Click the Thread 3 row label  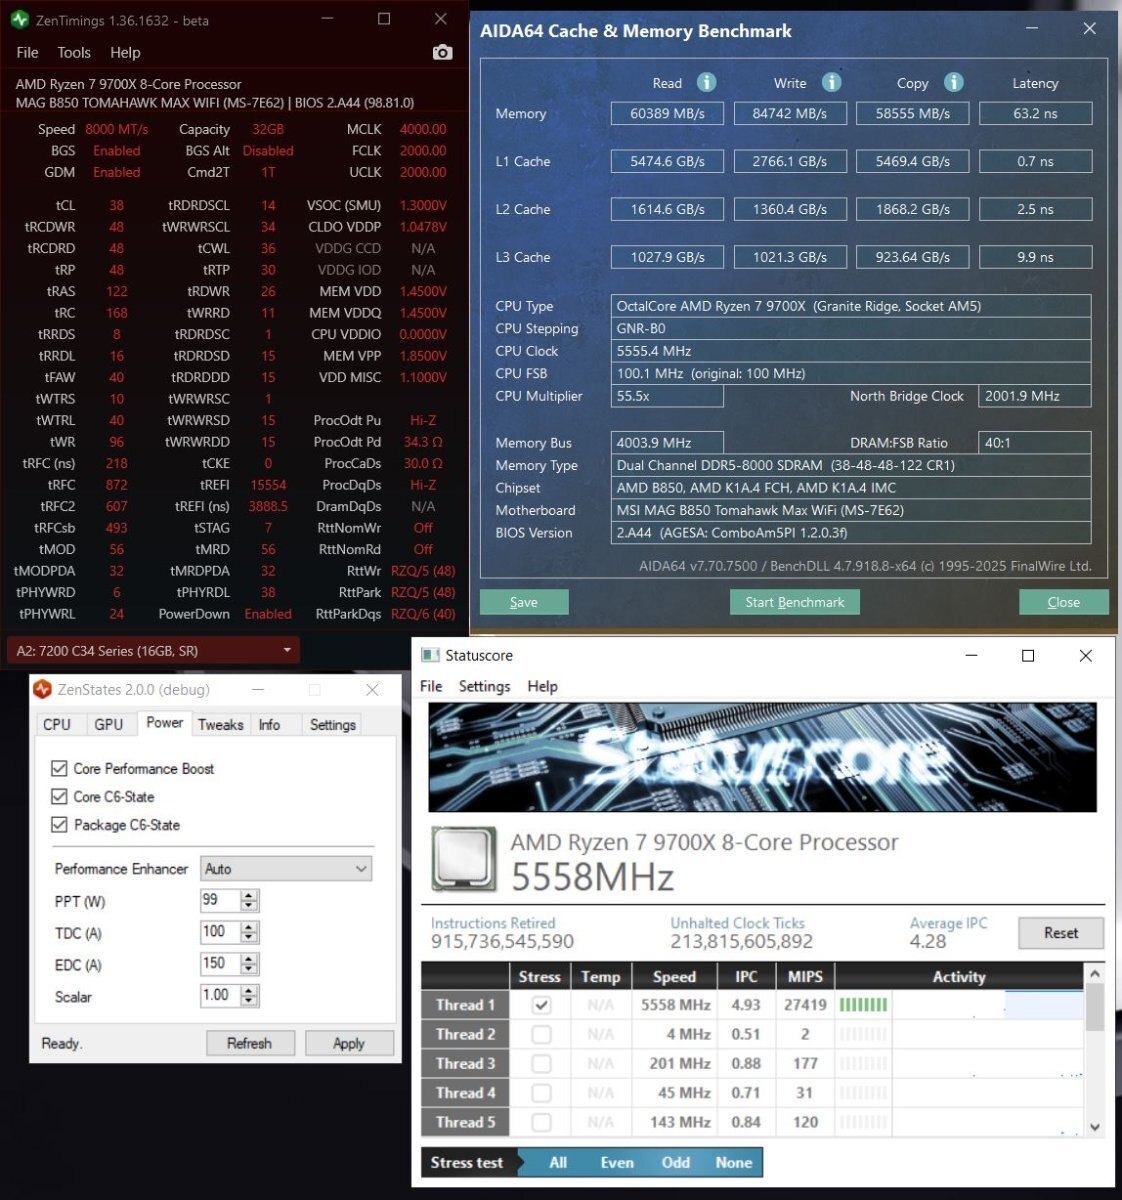pyautogui.click(x=465, y=1063)
